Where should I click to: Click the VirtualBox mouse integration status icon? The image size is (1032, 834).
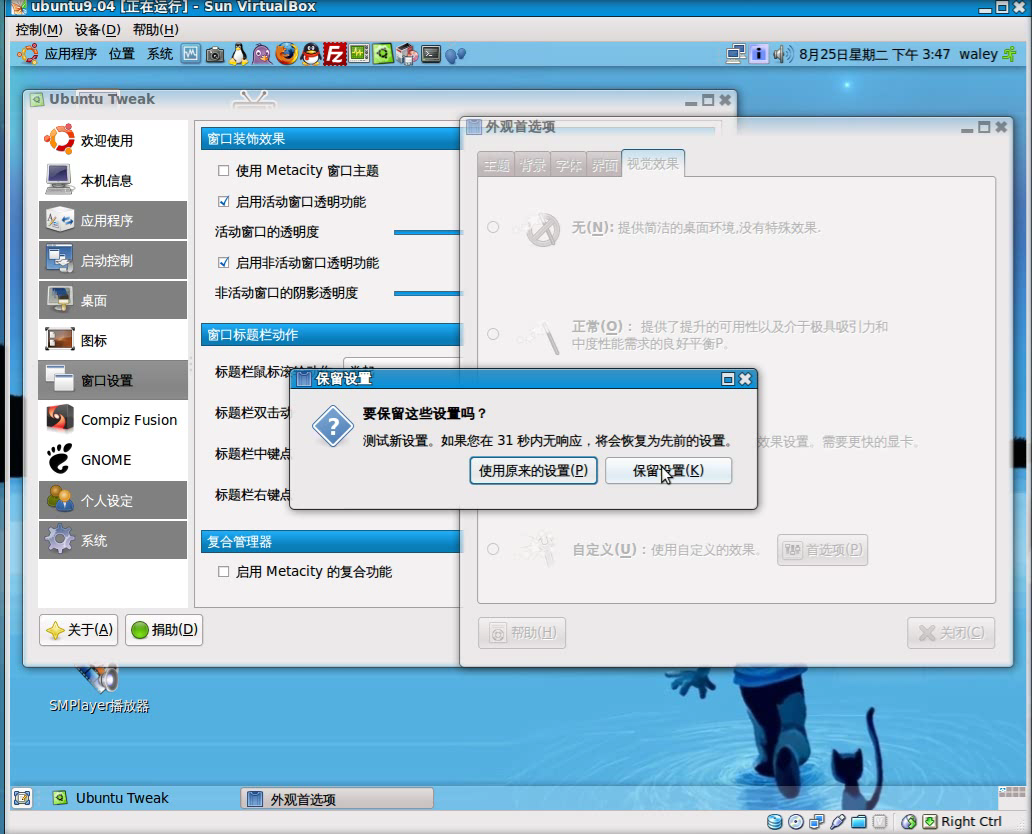point(909,821)
